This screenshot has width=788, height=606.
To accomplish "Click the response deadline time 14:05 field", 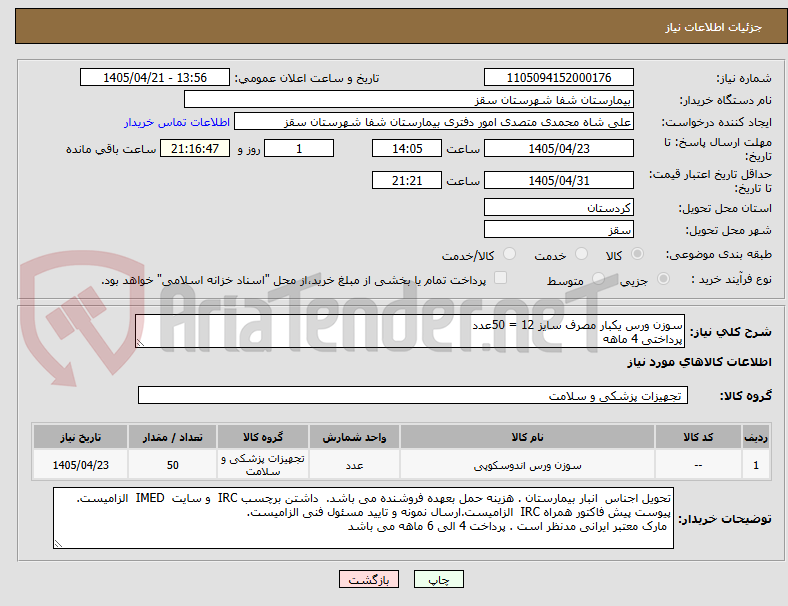I will [407, 149].
